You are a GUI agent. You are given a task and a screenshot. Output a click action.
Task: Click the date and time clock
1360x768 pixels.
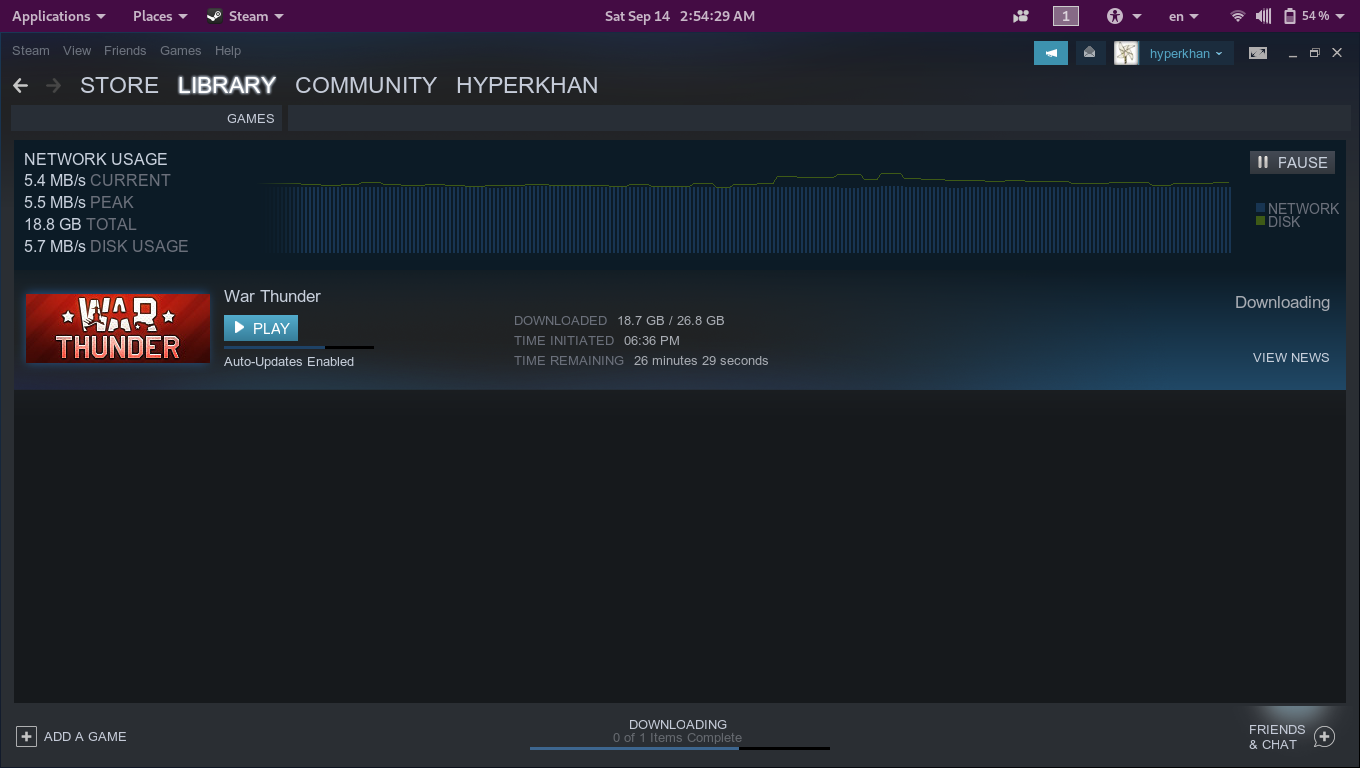680,16
